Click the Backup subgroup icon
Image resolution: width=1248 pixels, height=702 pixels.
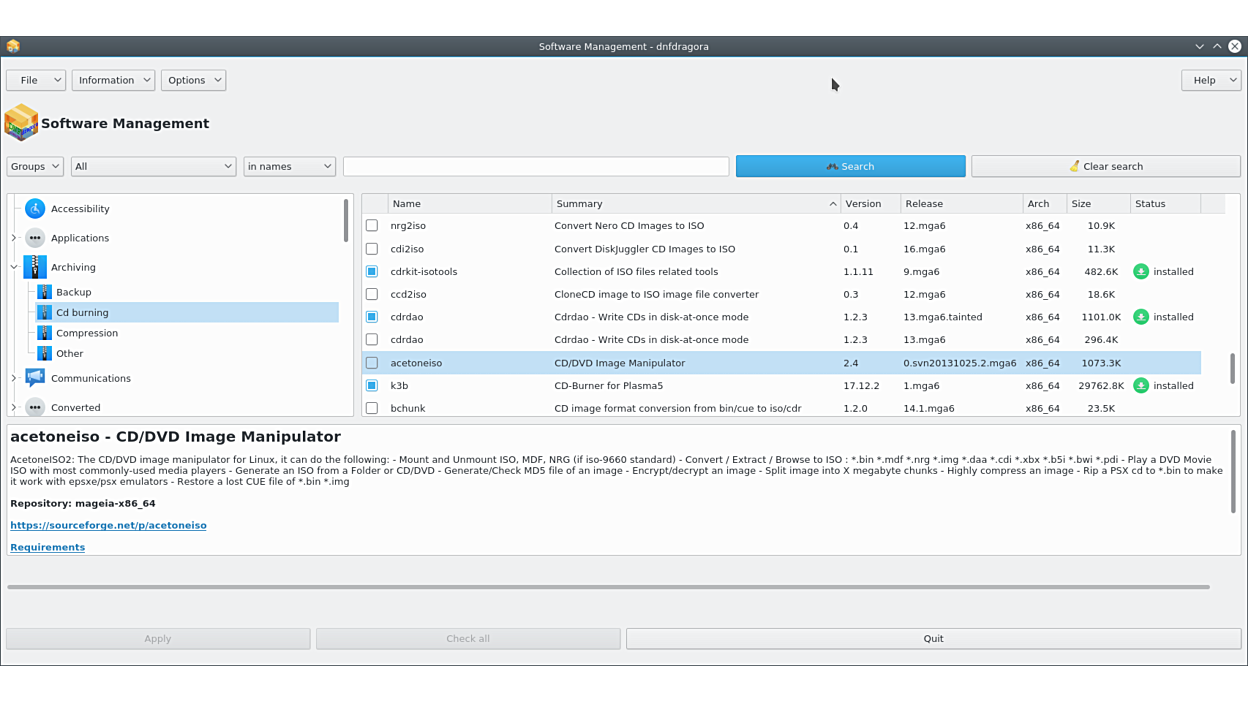coord(44,292)
